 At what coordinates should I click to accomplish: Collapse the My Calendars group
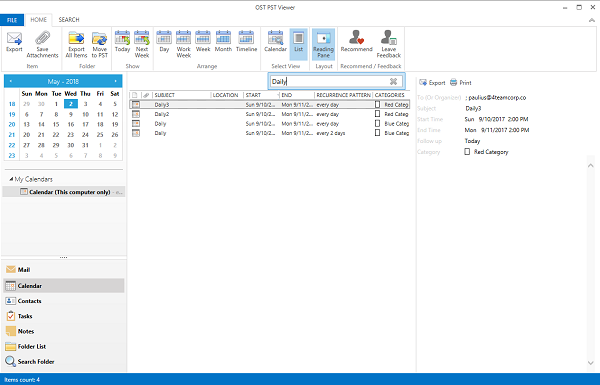pyautogui.click(x=11, y=179)
